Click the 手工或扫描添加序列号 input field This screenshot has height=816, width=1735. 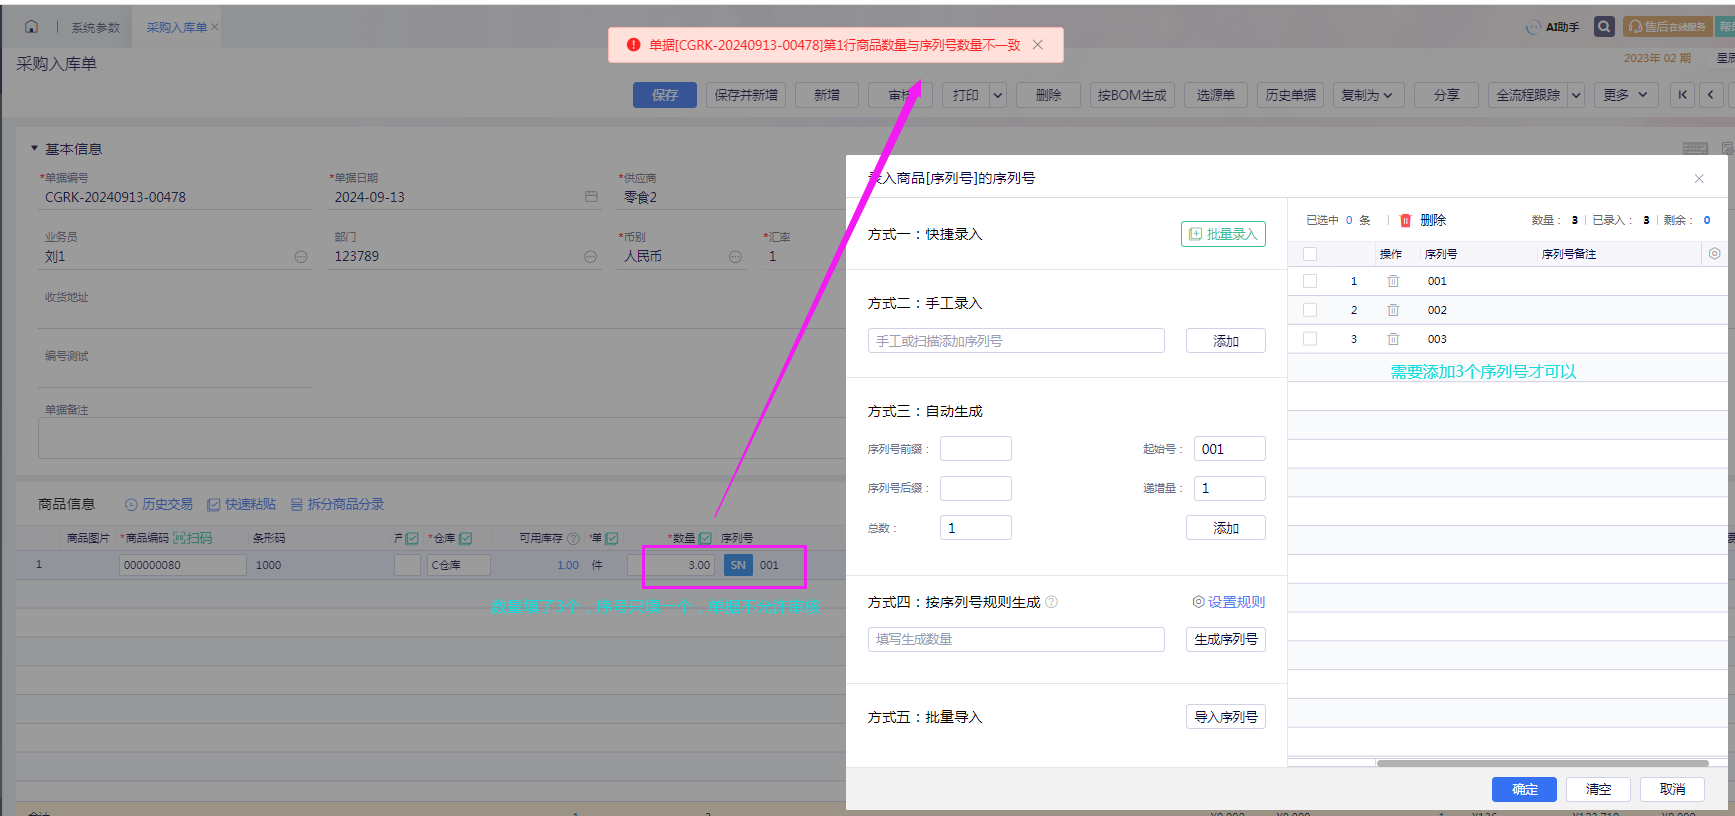pyautogui.click(x=1016, y=341)
